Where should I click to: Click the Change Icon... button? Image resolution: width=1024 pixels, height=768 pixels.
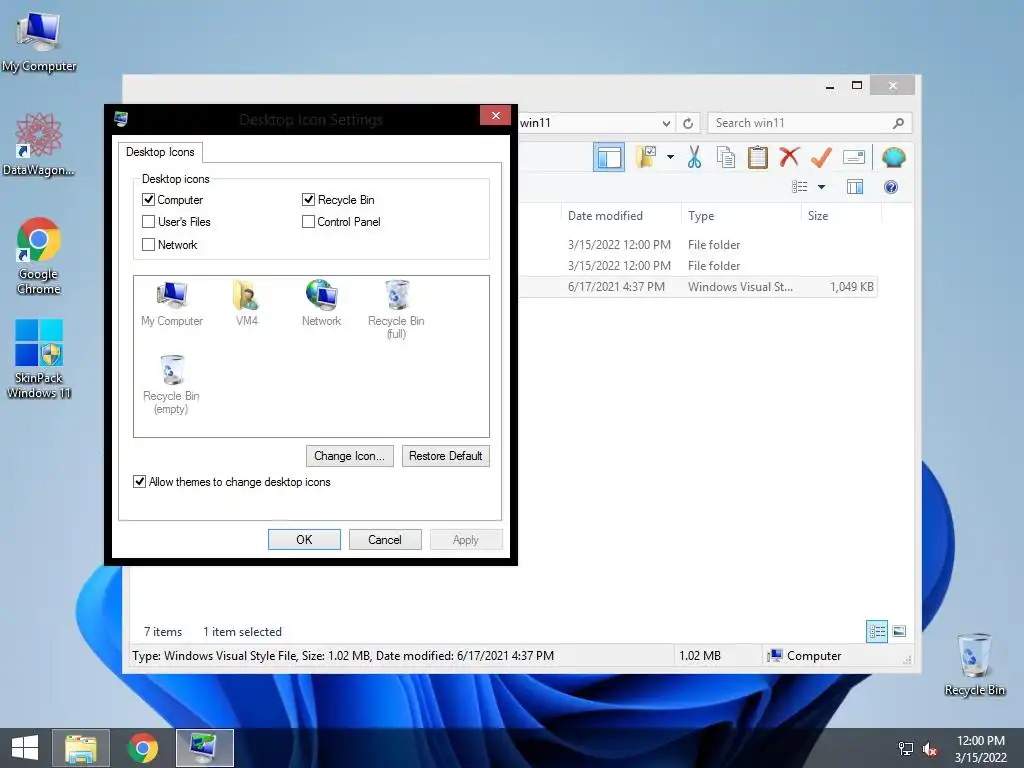click(x=349, y=456)
